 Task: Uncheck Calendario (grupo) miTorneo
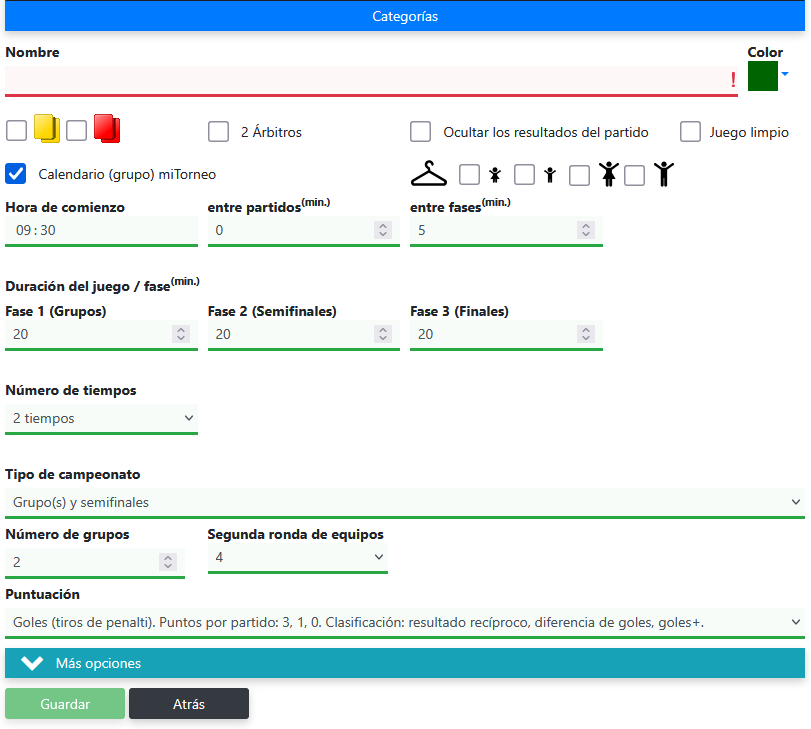(16, 174)
